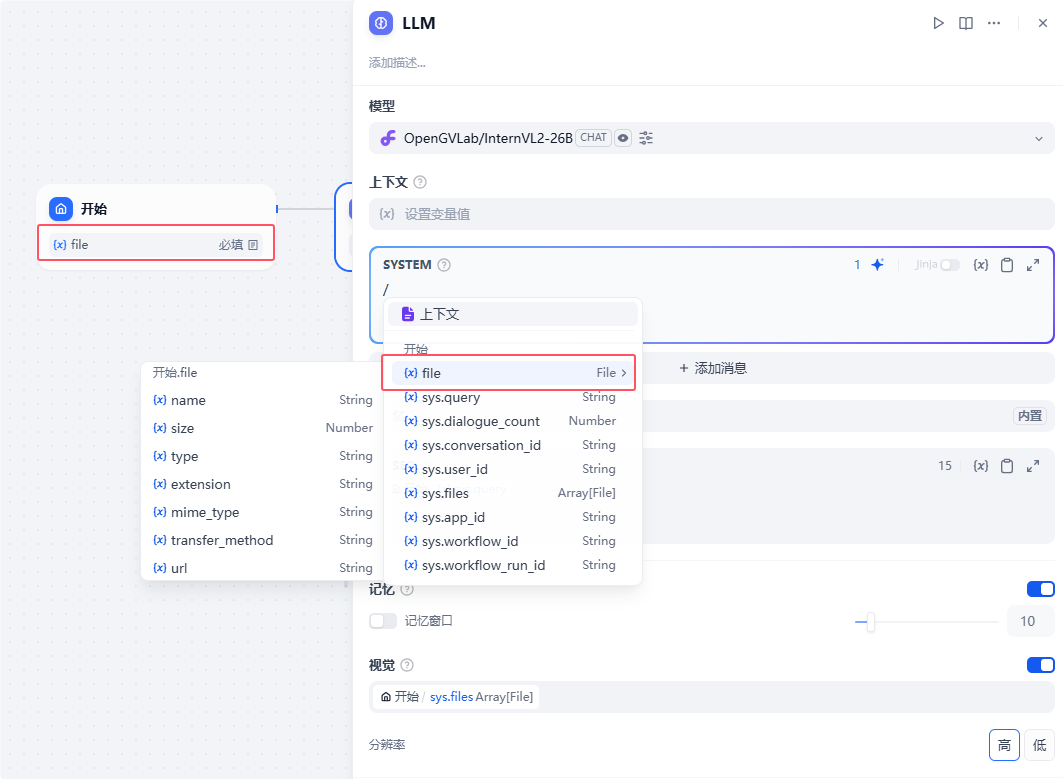
Task: Disable the 记忆 memory switch
Action: [x=1041, y=589]
